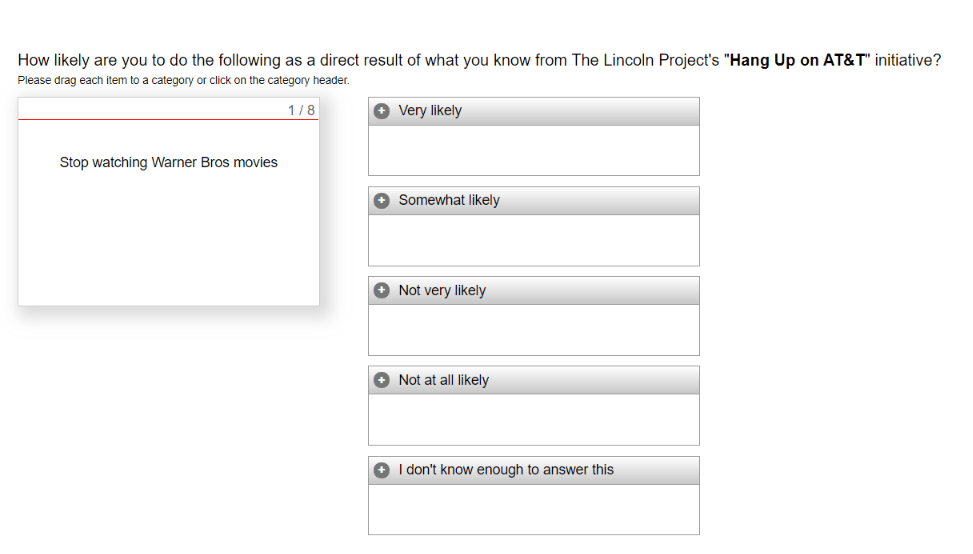Image resolution: width=973 pixels, height=554 pixels.
Task: Click the plus icon beside Somewhat likely
Action: click(381, 201)
